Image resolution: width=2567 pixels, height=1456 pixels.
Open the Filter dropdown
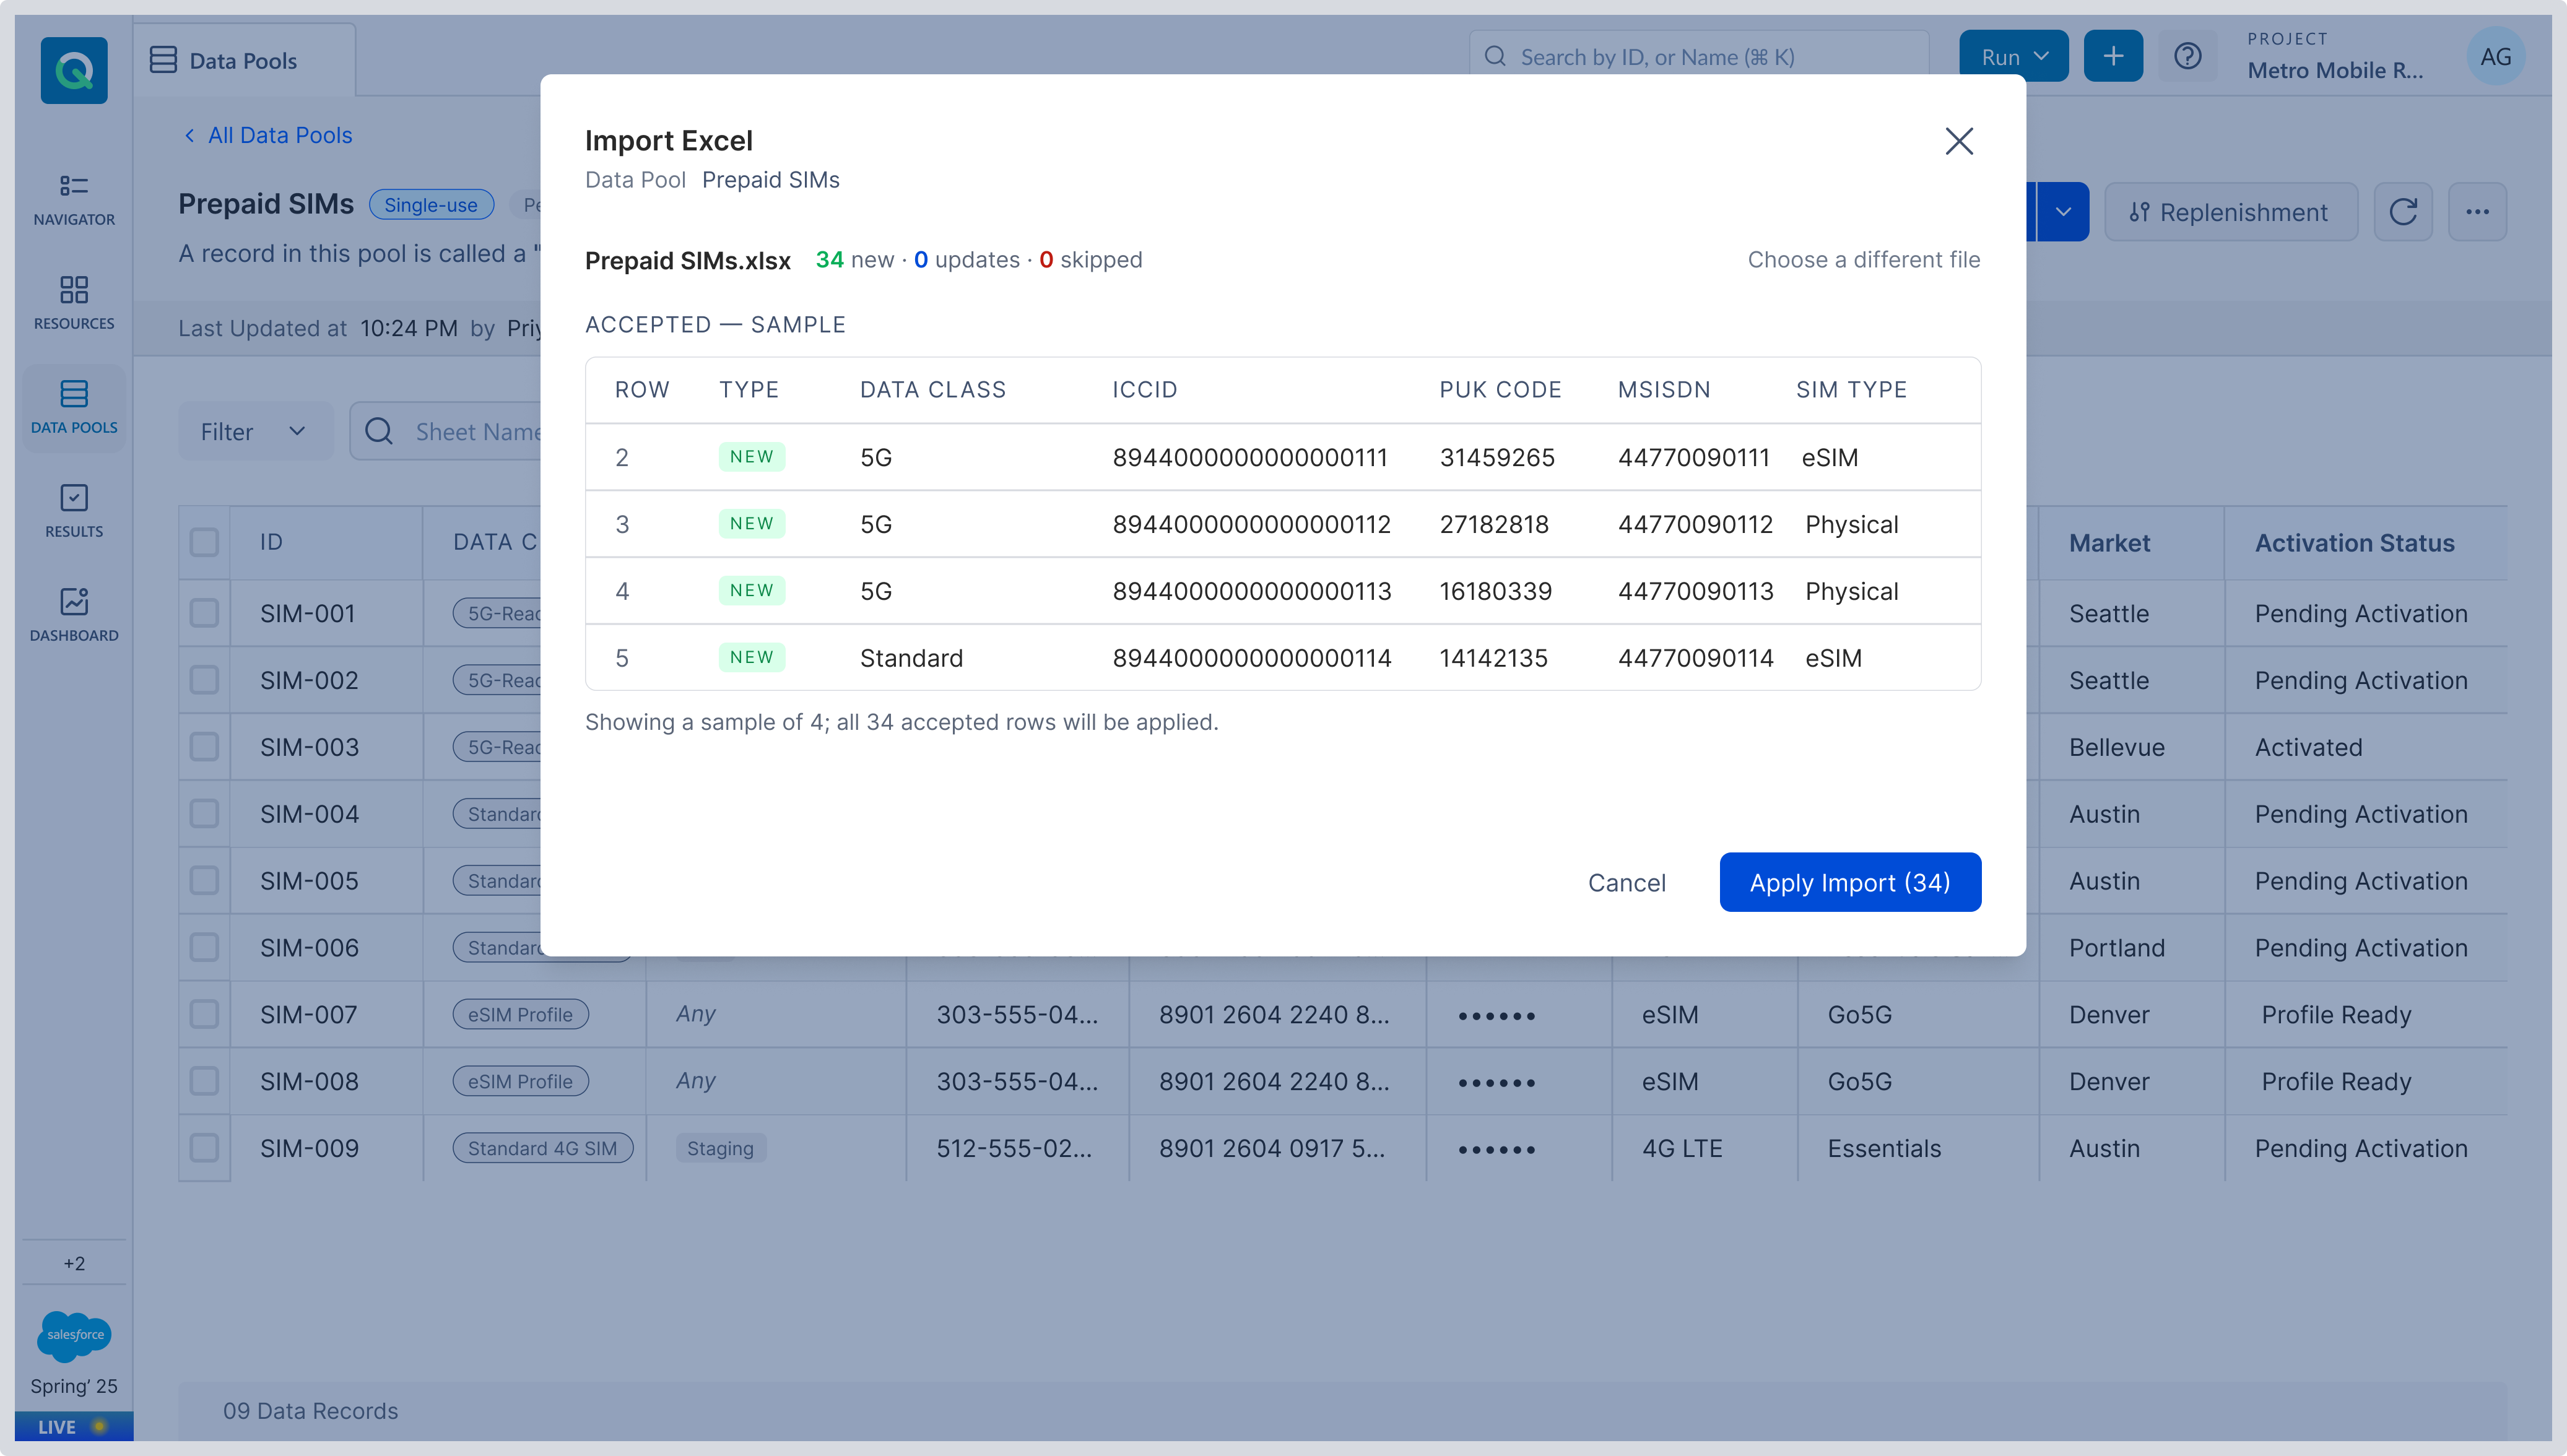pos(255,431)
